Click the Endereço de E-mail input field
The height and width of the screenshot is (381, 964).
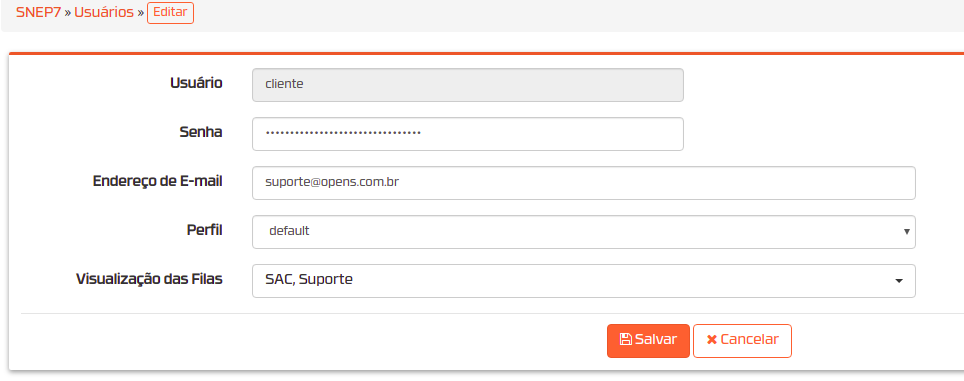583,183
